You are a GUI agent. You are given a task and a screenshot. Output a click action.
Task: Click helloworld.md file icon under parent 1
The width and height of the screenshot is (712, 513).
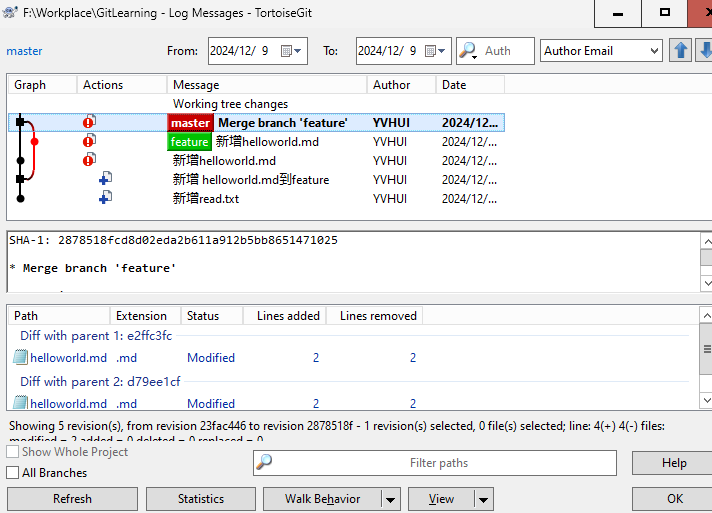tap(21, 357)
